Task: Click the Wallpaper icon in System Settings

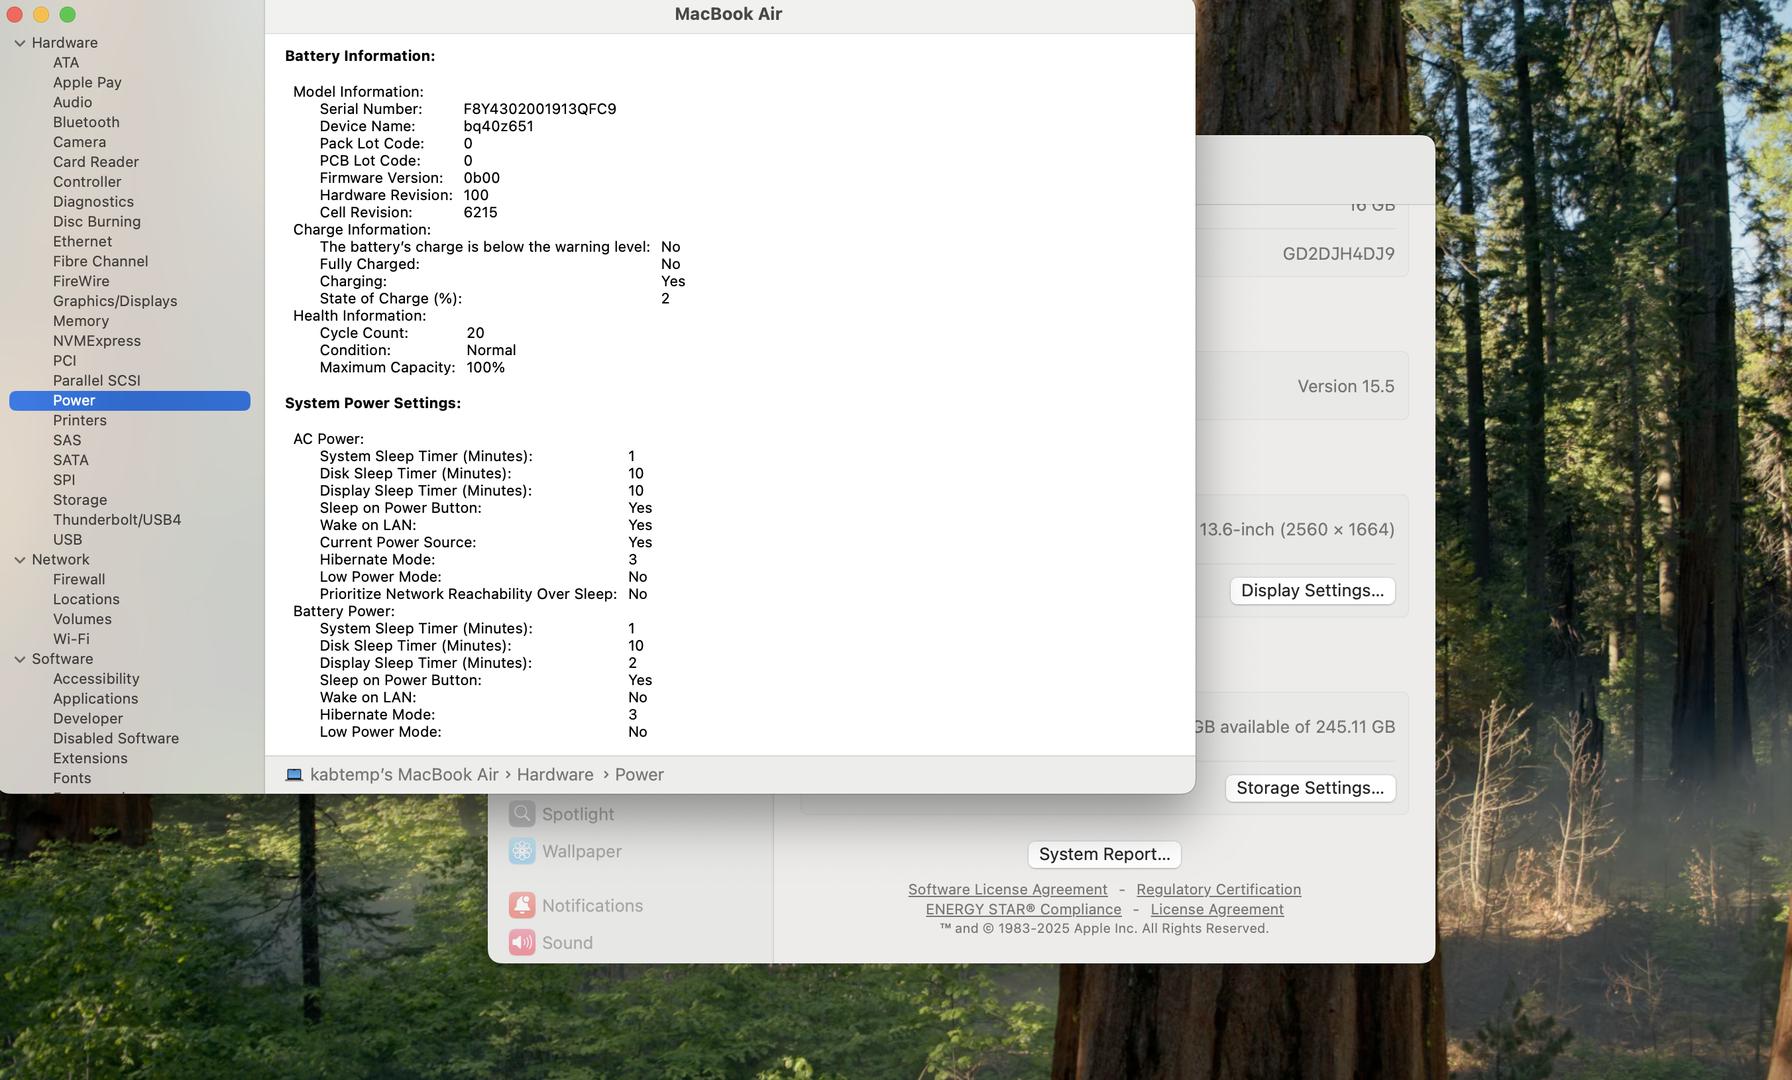Action: coord(522,851)
